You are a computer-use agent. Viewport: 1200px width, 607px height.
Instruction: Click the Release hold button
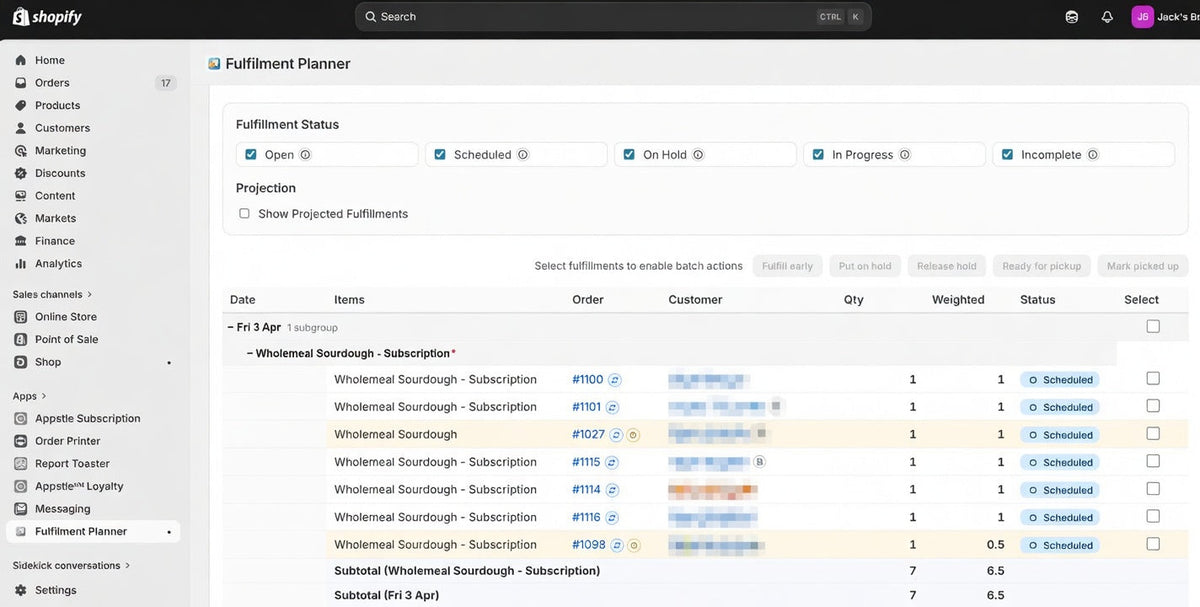947,266
